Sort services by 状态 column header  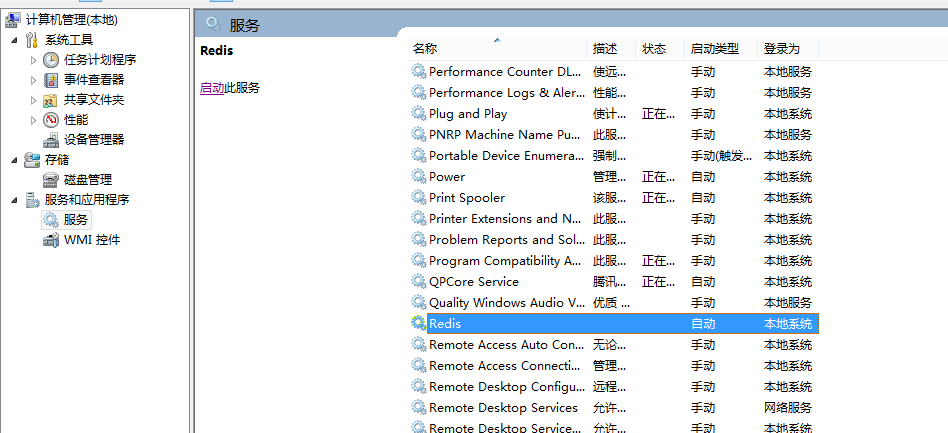click(x=660, y=48)
